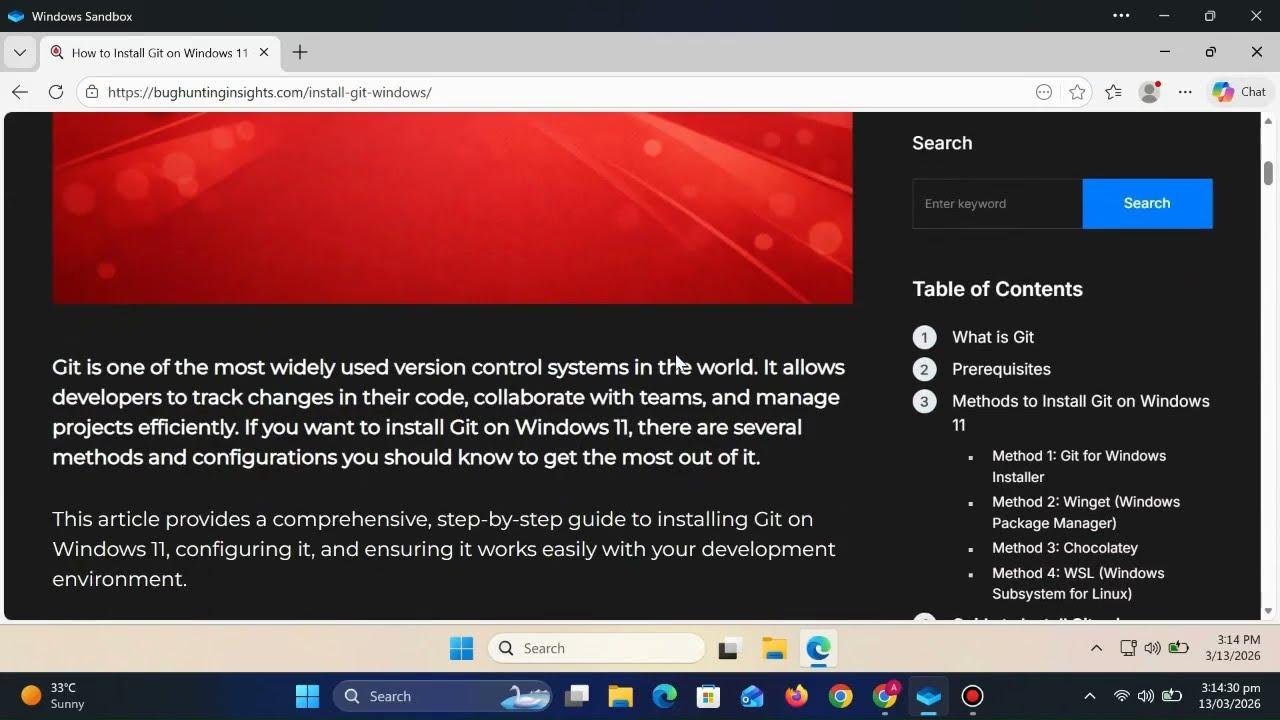Jump to Prerequisites section
The height and width of the screenshot is (720, 1280).
(1001, 369)
